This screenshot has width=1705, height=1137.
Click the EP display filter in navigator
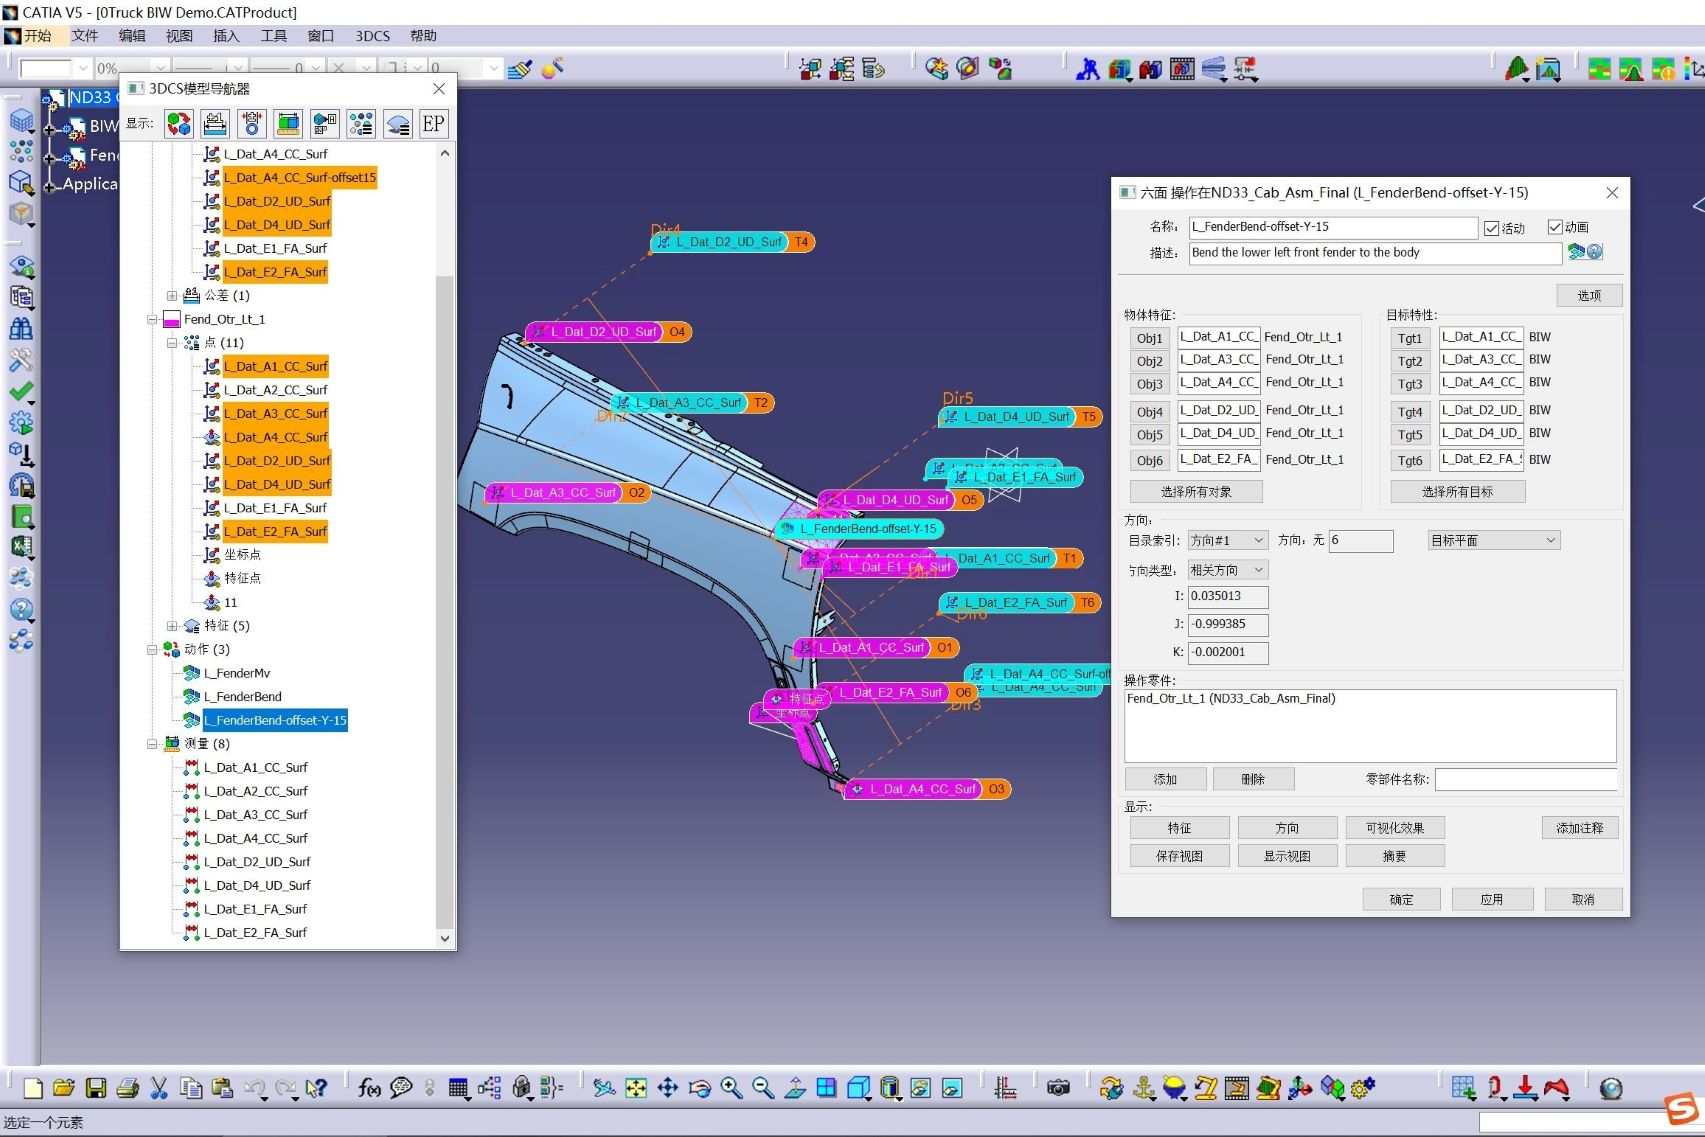click(433, 124)
